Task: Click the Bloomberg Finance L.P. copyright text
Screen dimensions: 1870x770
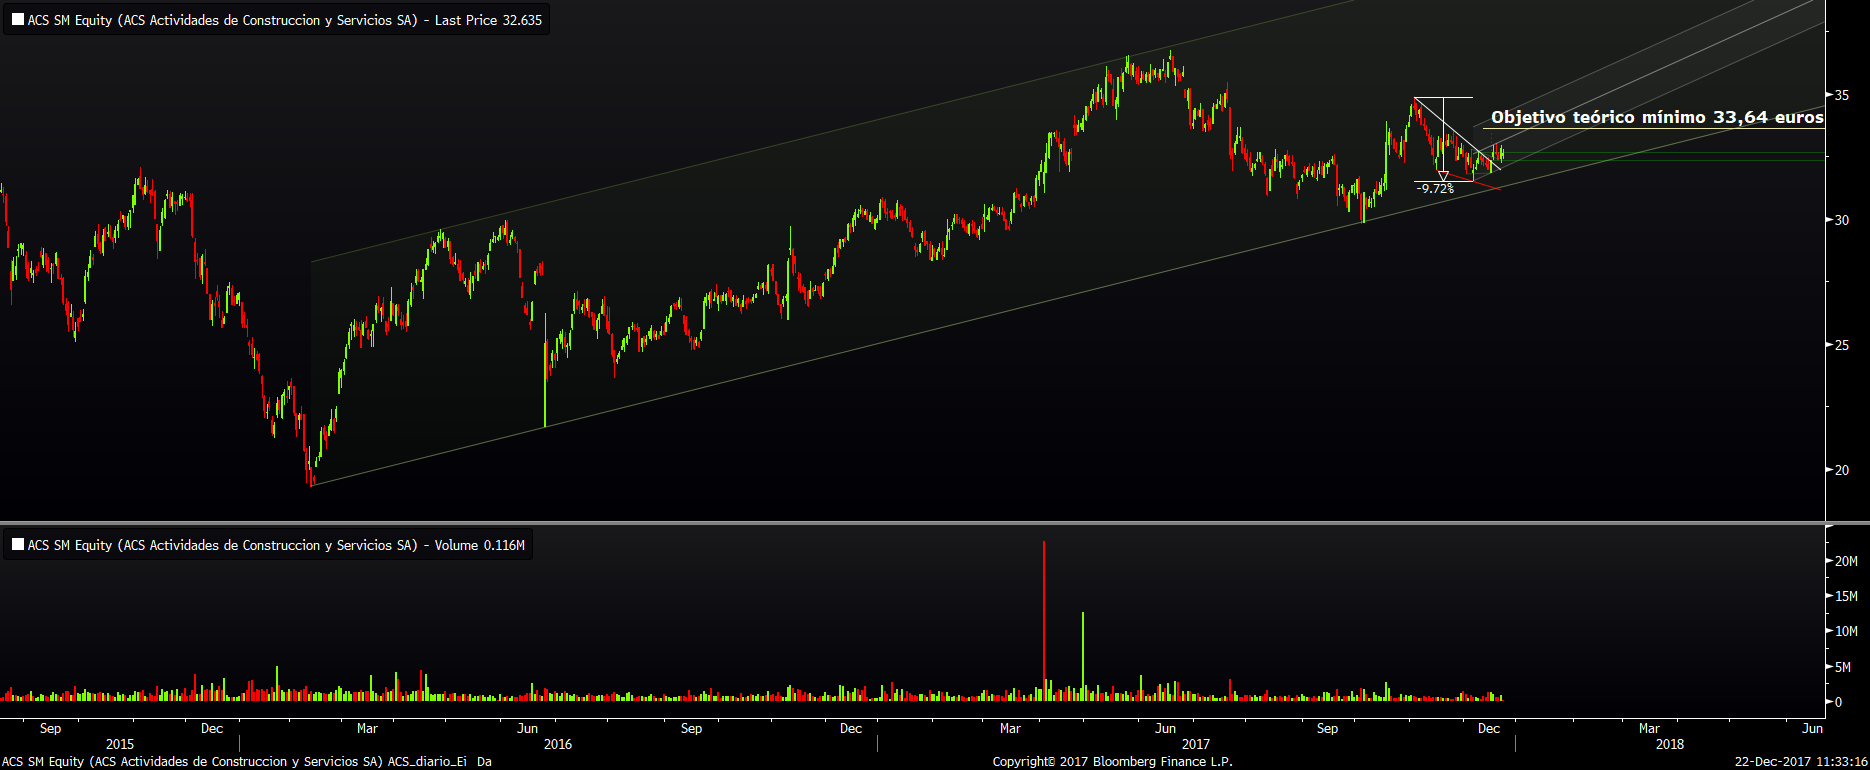Action: coord(1113,762)
